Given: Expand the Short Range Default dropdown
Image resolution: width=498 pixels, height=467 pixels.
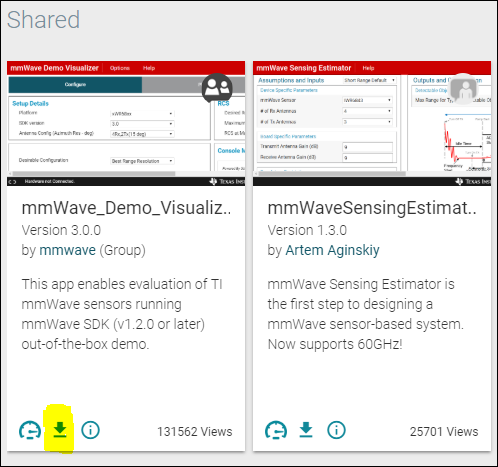Looking at the screenshot, I should (370, 80).
